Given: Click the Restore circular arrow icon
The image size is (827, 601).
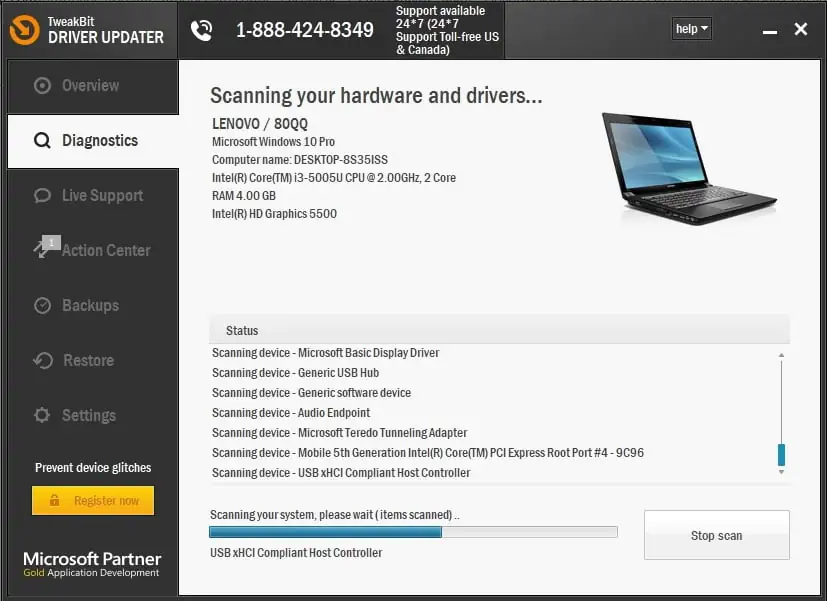Looking at the screenshot, I should pyautogui.click(x=43, y=361).
